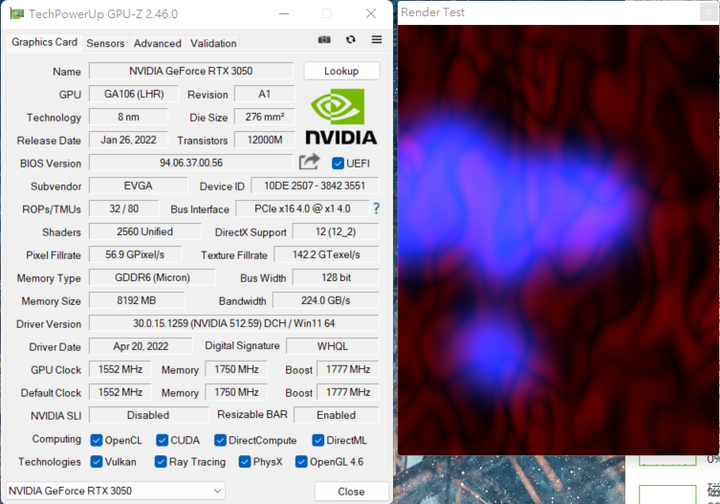The width and height of the screenshot is (720, 504).
Task: Toggle the UEFI checkbox
Action: [x=338, y=163]
